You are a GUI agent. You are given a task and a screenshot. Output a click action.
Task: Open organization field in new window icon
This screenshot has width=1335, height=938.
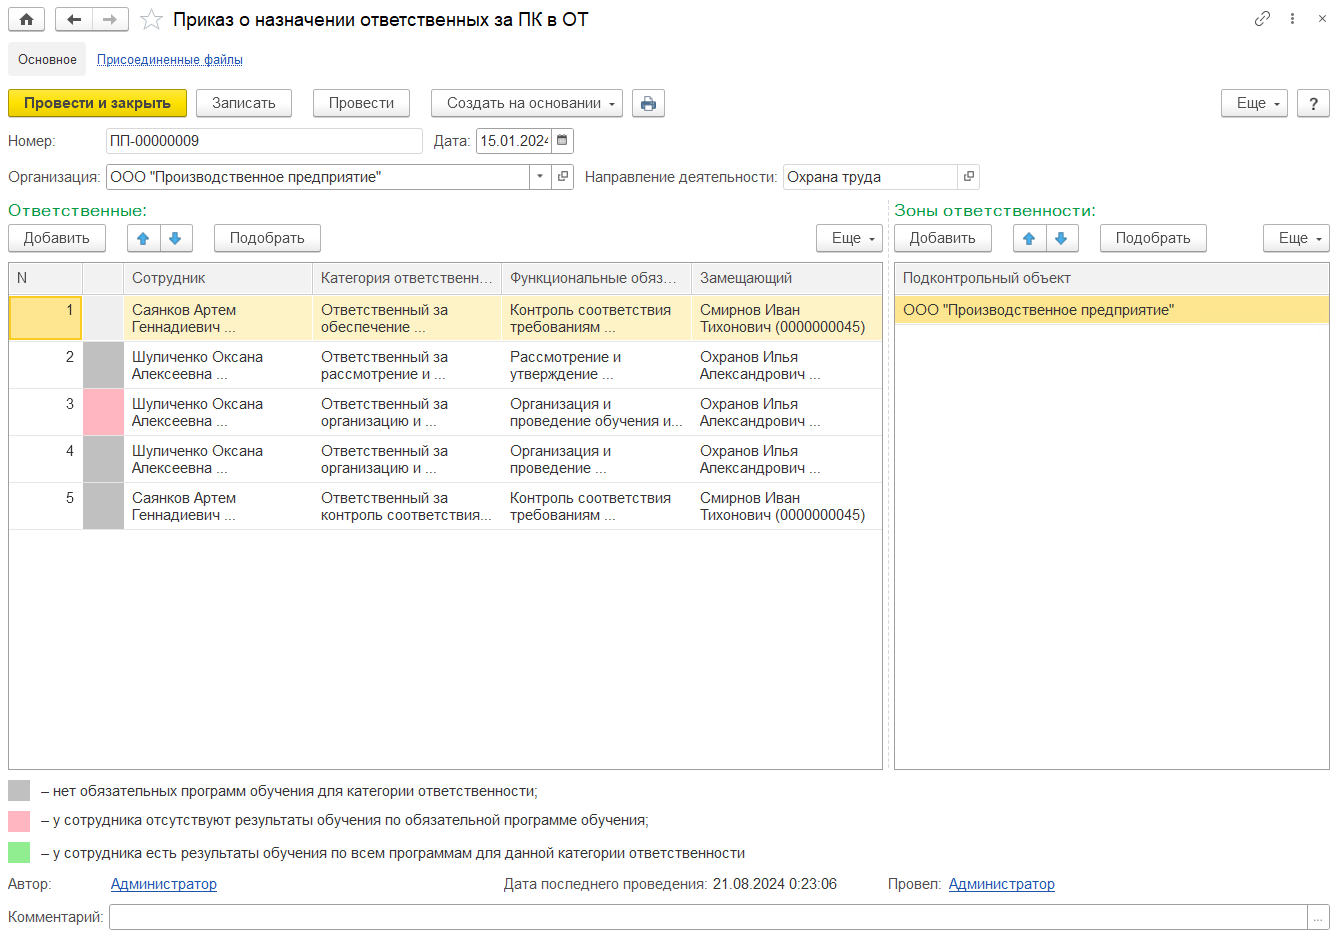click(563, 177)
